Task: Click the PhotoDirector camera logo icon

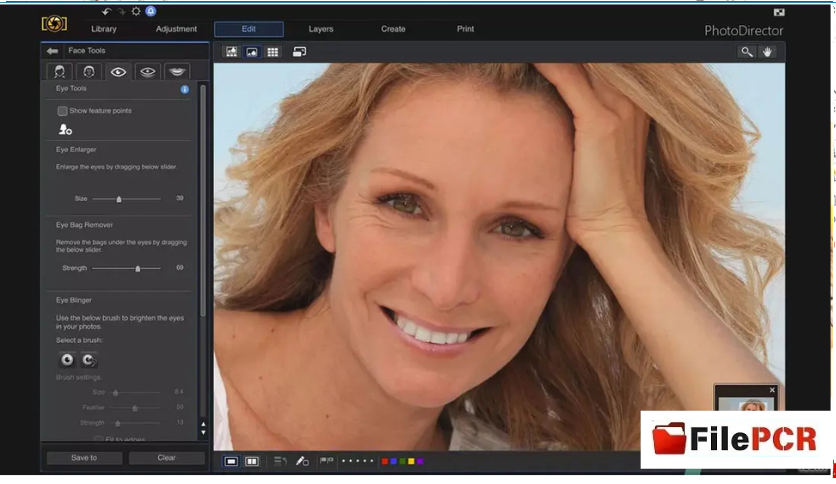Action: tap(54, 24)
